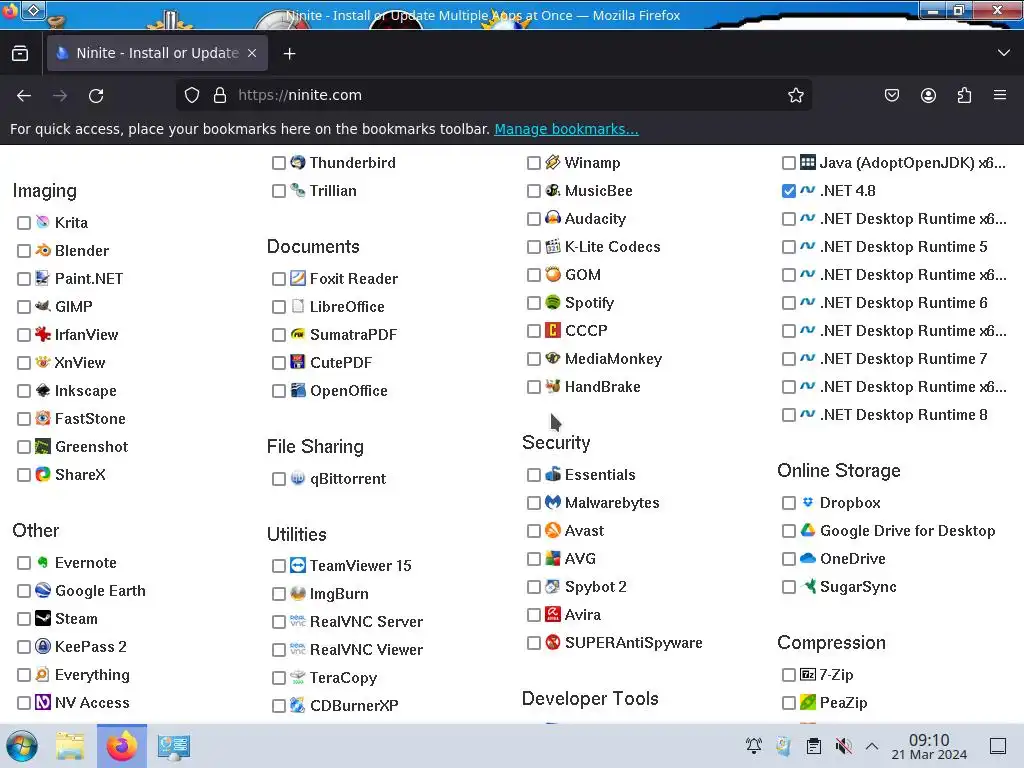This screenshot has height=768, width=1024.
Task: Click the Malwarebytes icon
Action: [x=553, y=502]
